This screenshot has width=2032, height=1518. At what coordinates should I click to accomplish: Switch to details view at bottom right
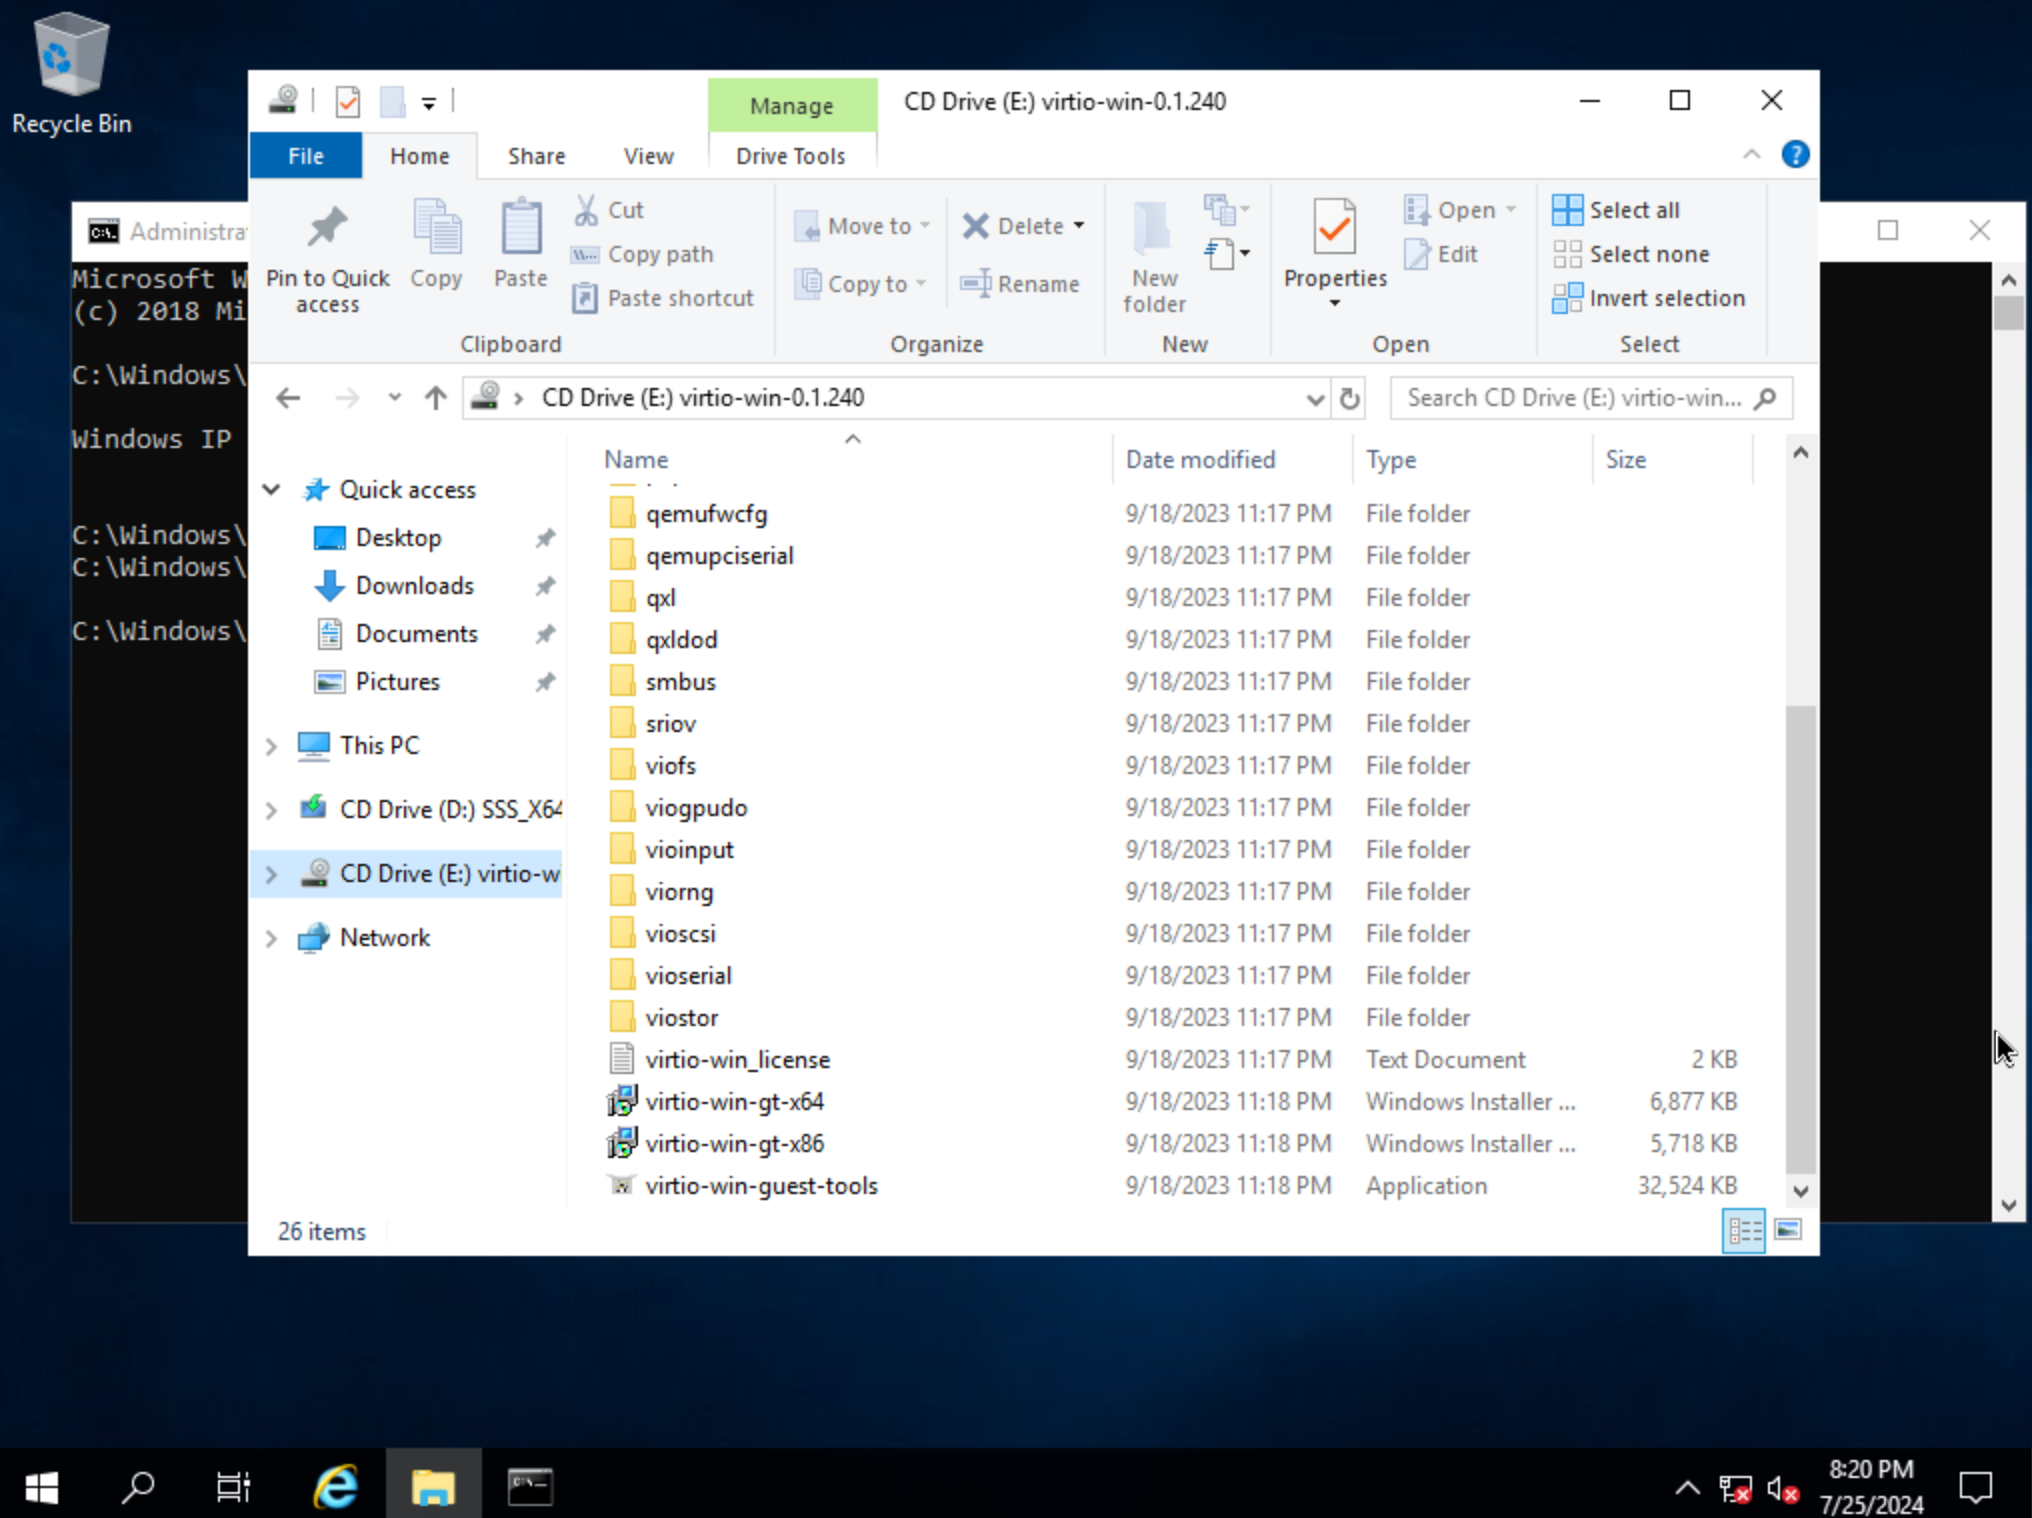coord(1743,1231)
